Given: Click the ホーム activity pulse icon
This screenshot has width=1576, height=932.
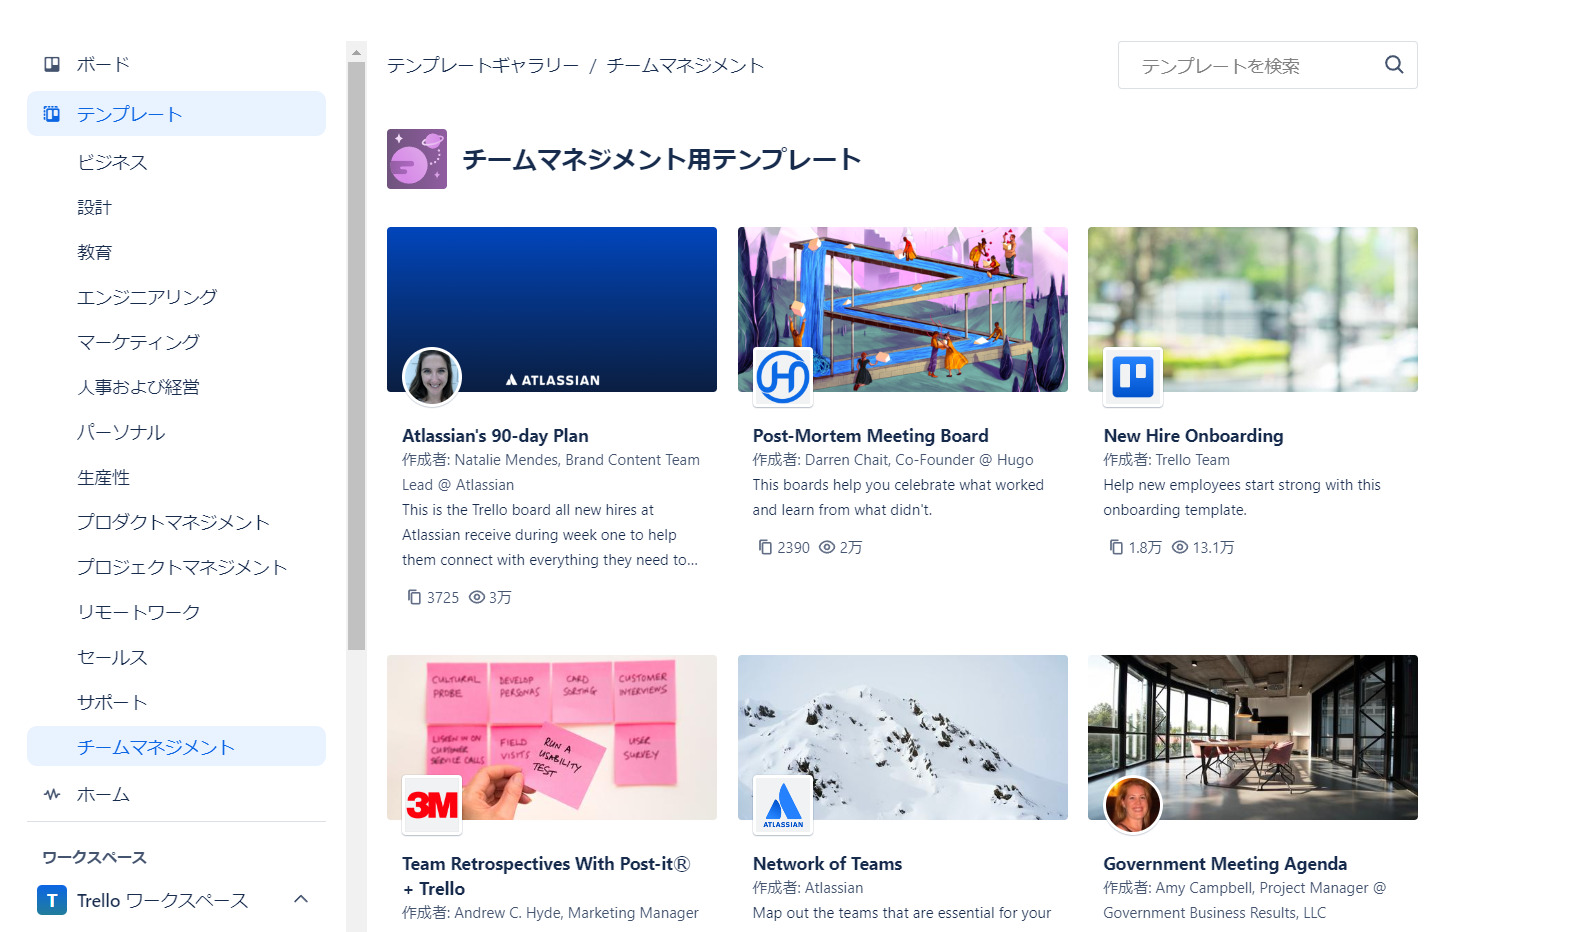Looking at the screenshot, I should pyautogui.click(x=52, y=794).
